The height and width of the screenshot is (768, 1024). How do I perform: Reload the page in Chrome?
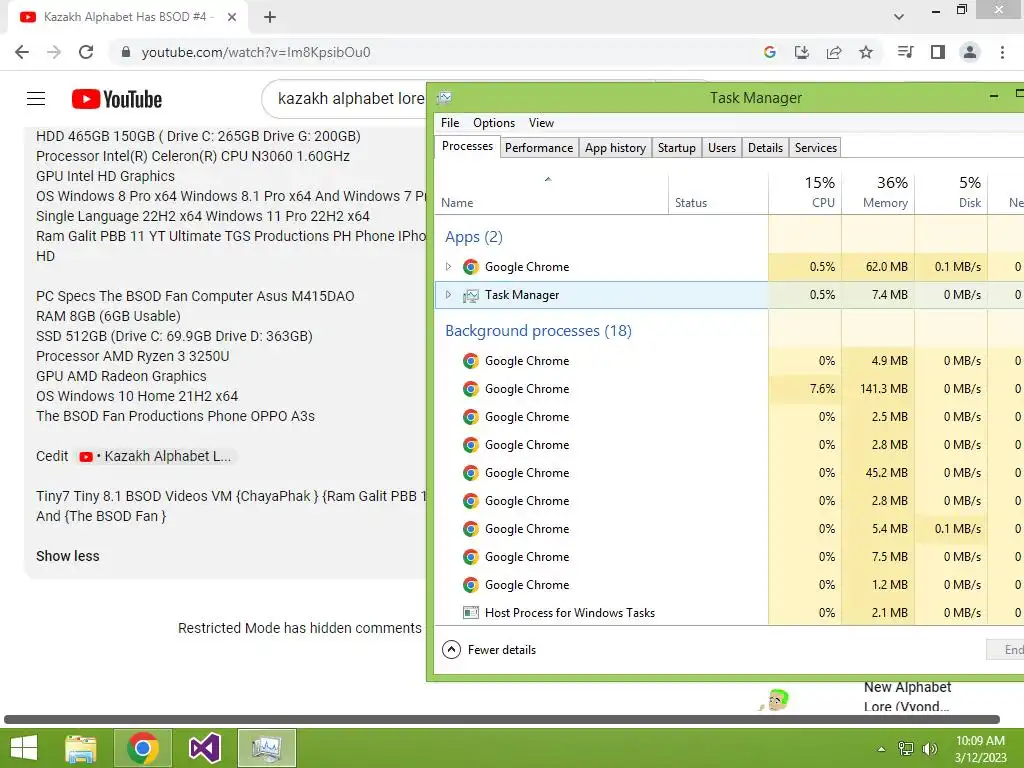[86, 52]
